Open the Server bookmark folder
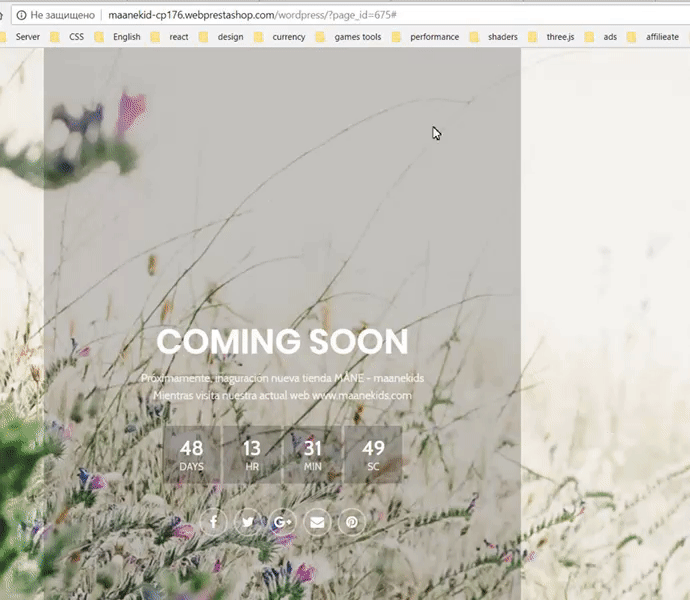 [22, 37]
